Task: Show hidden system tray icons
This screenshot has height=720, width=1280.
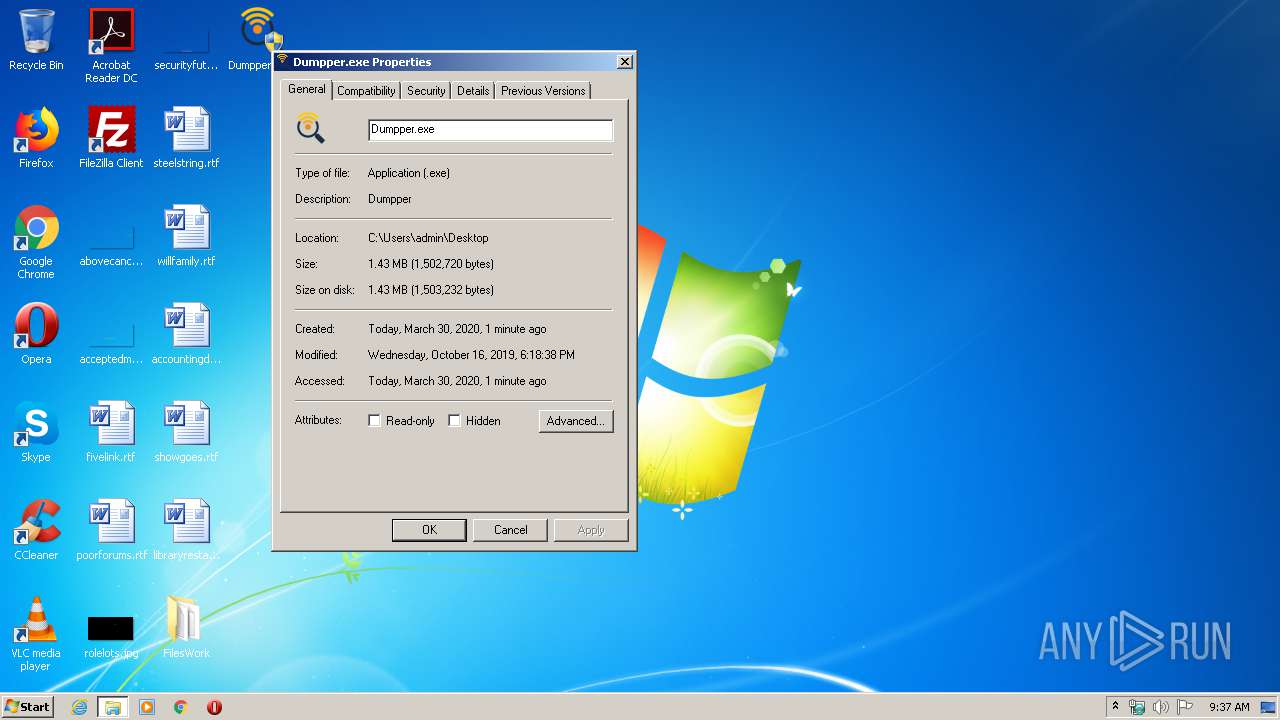Action: [x=1116, y=707]
